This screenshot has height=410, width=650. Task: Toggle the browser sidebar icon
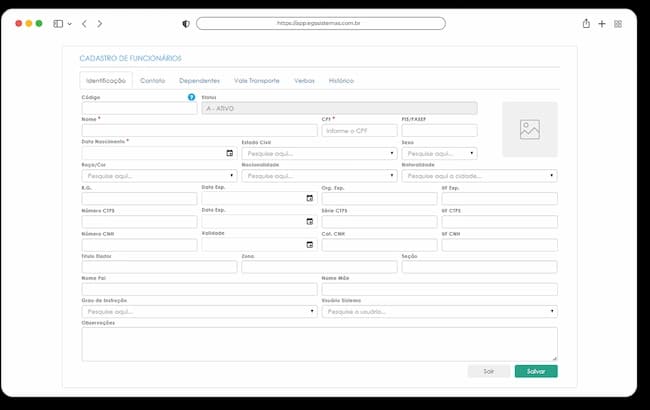[x=58, y=24]
